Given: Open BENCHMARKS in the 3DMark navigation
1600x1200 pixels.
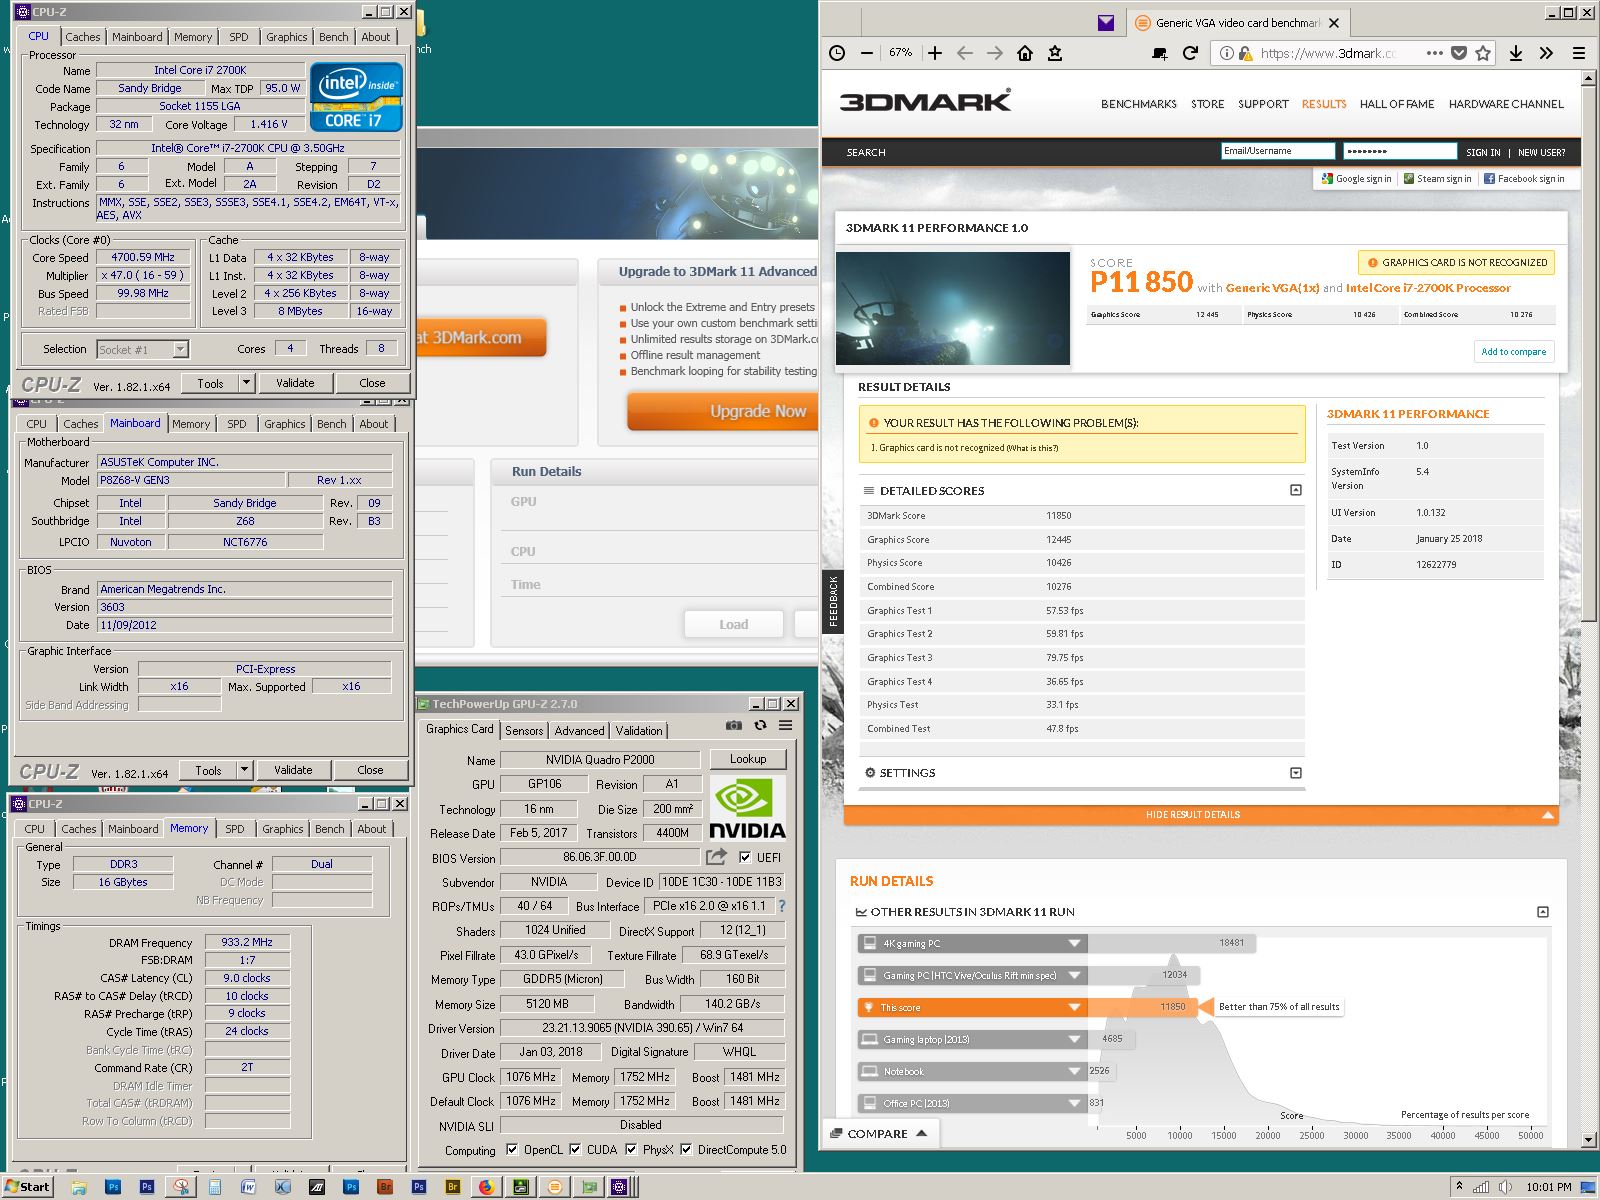Looking at the screenshot, I should tap(1139, 104).
